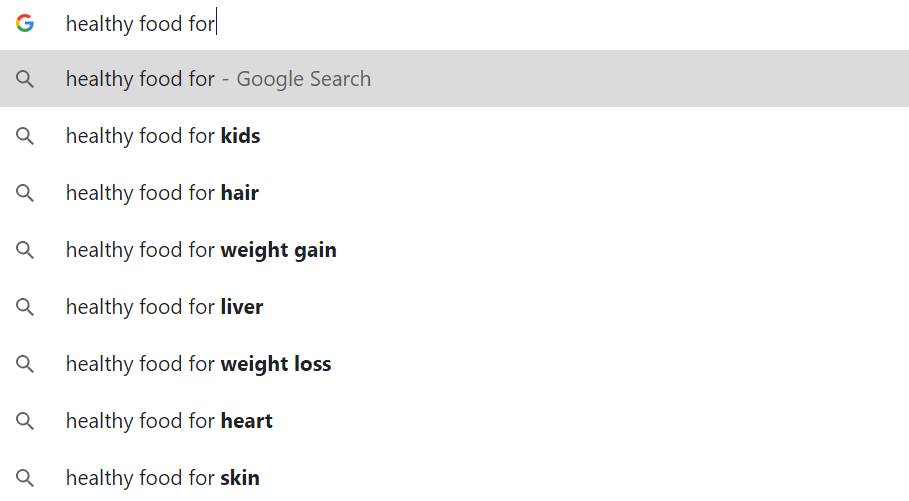This screenshot has width=909, height=501.
Task: Select 'healthy food for kids' suggestion
Action: [x=163, y=136]
